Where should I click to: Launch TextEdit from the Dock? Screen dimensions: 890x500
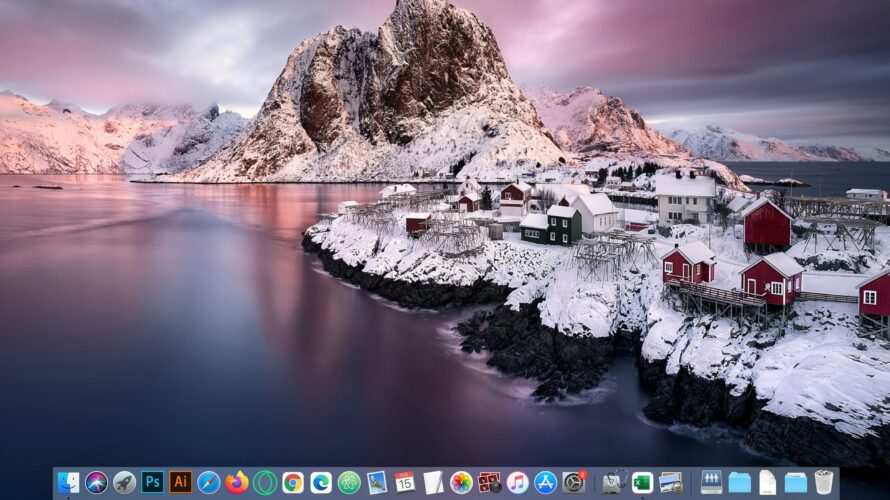[x=433, y=482]
